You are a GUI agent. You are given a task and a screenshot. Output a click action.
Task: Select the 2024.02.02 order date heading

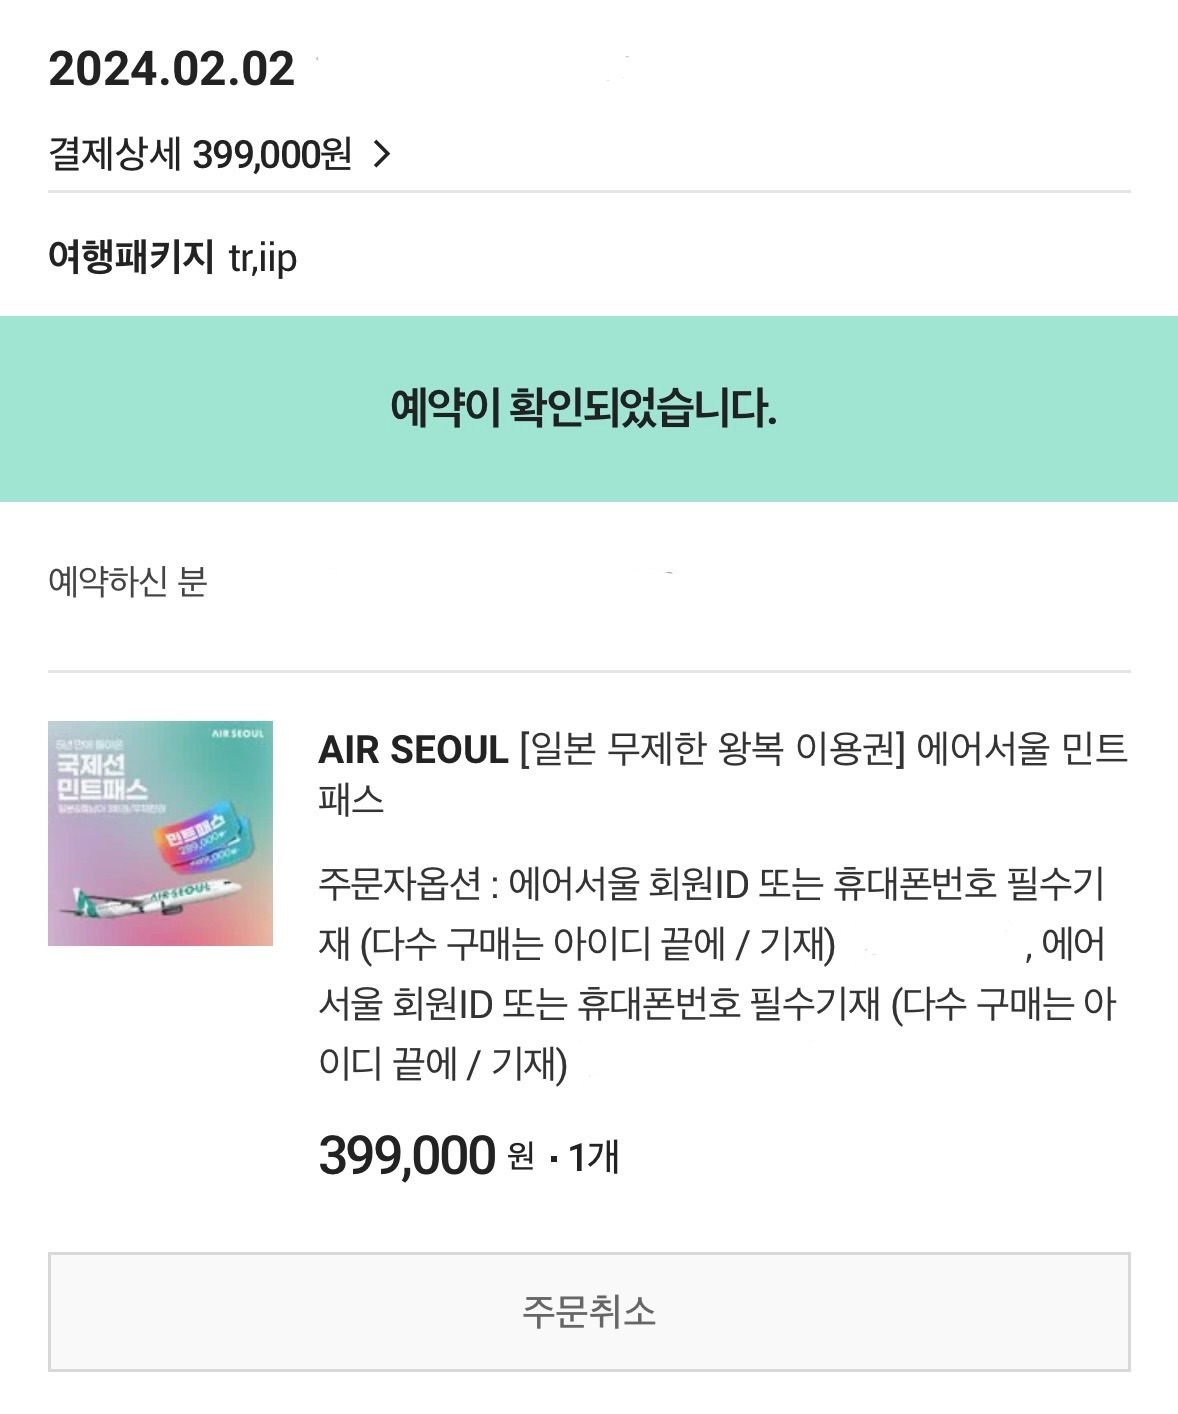(172, 69)
